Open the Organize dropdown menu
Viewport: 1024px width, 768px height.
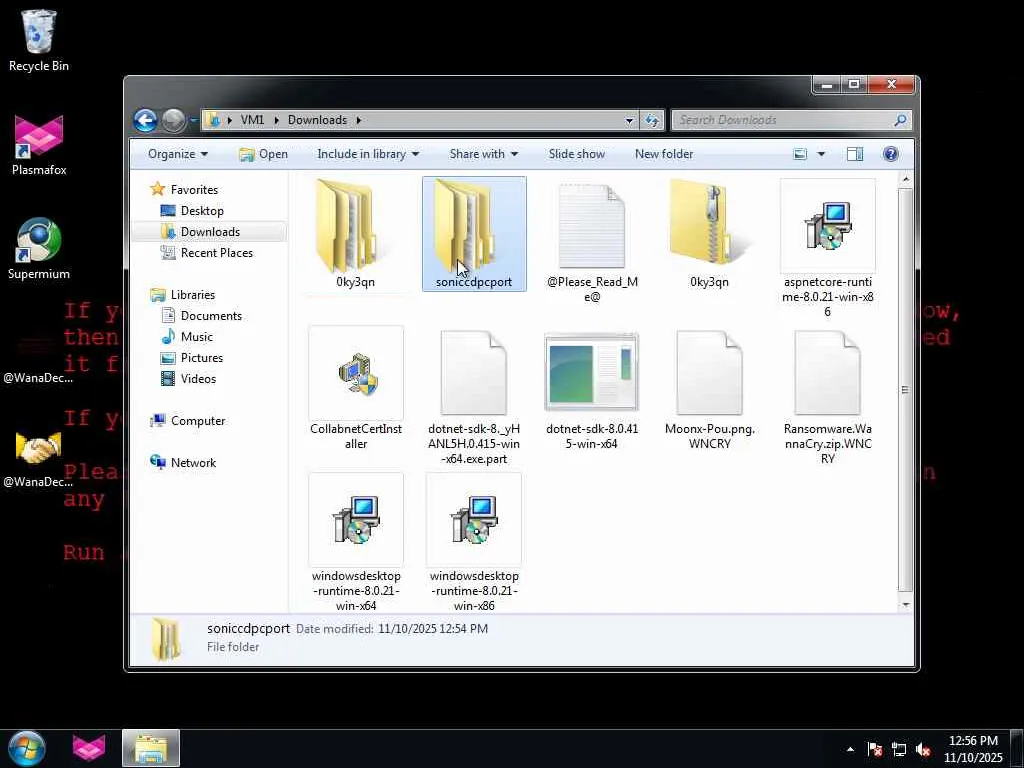[178, 154]
